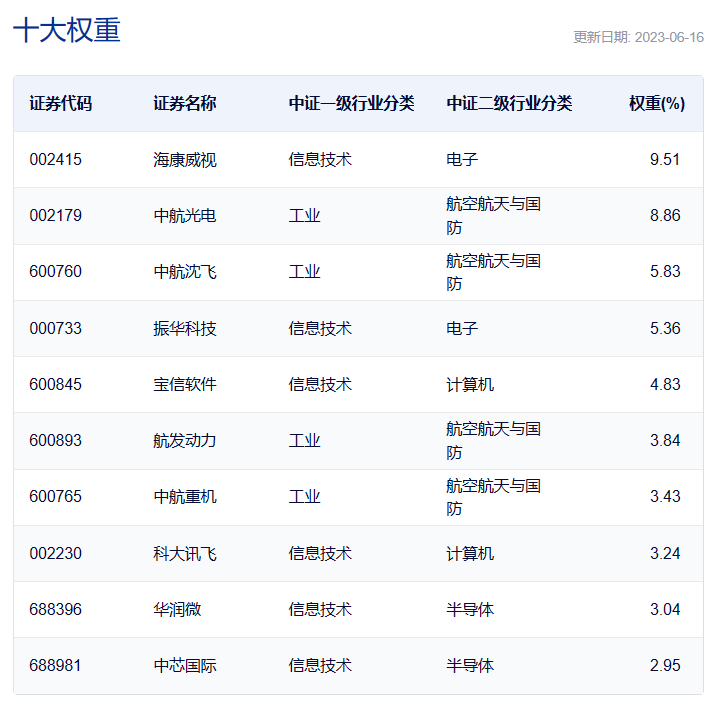Click 半导体 in the 中芯国际 row
This screenshot has width=724, height=708.
[x=470, y=666]
